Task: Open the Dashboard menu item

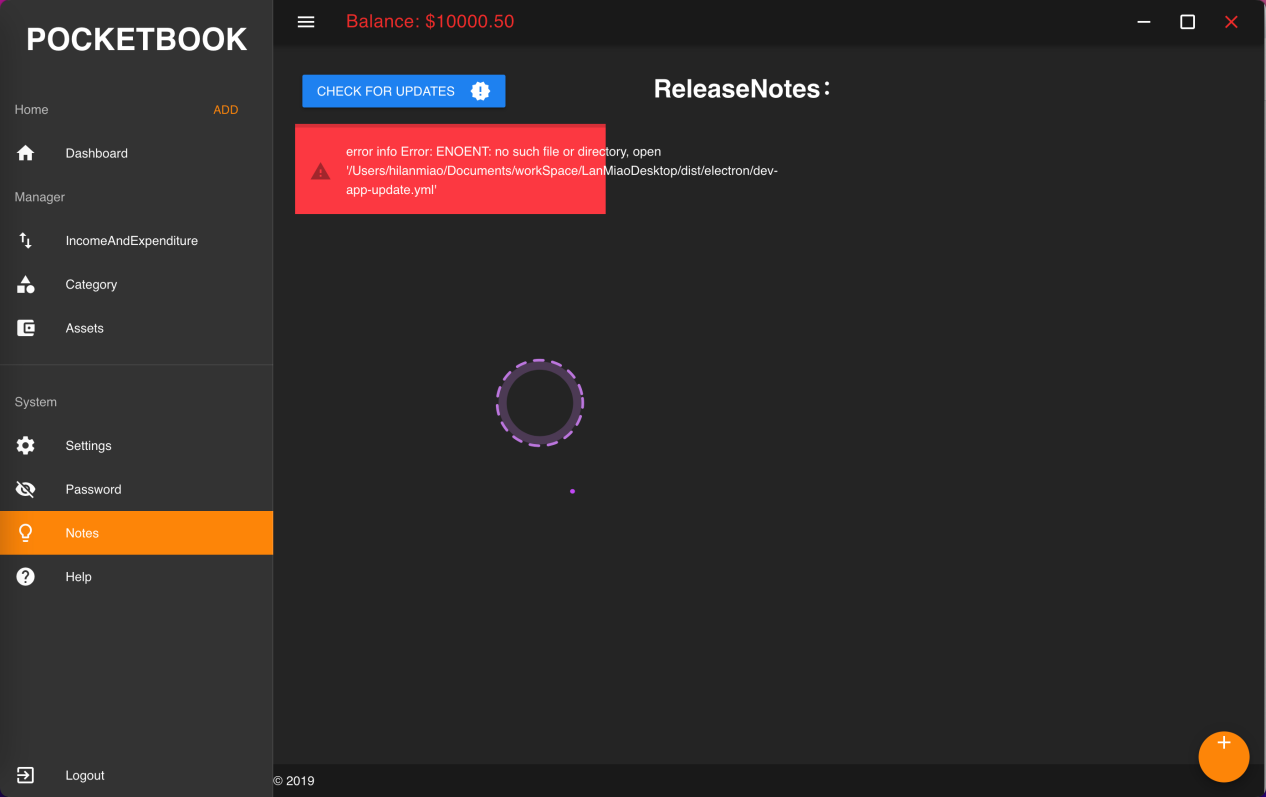Action: (97, 153)
